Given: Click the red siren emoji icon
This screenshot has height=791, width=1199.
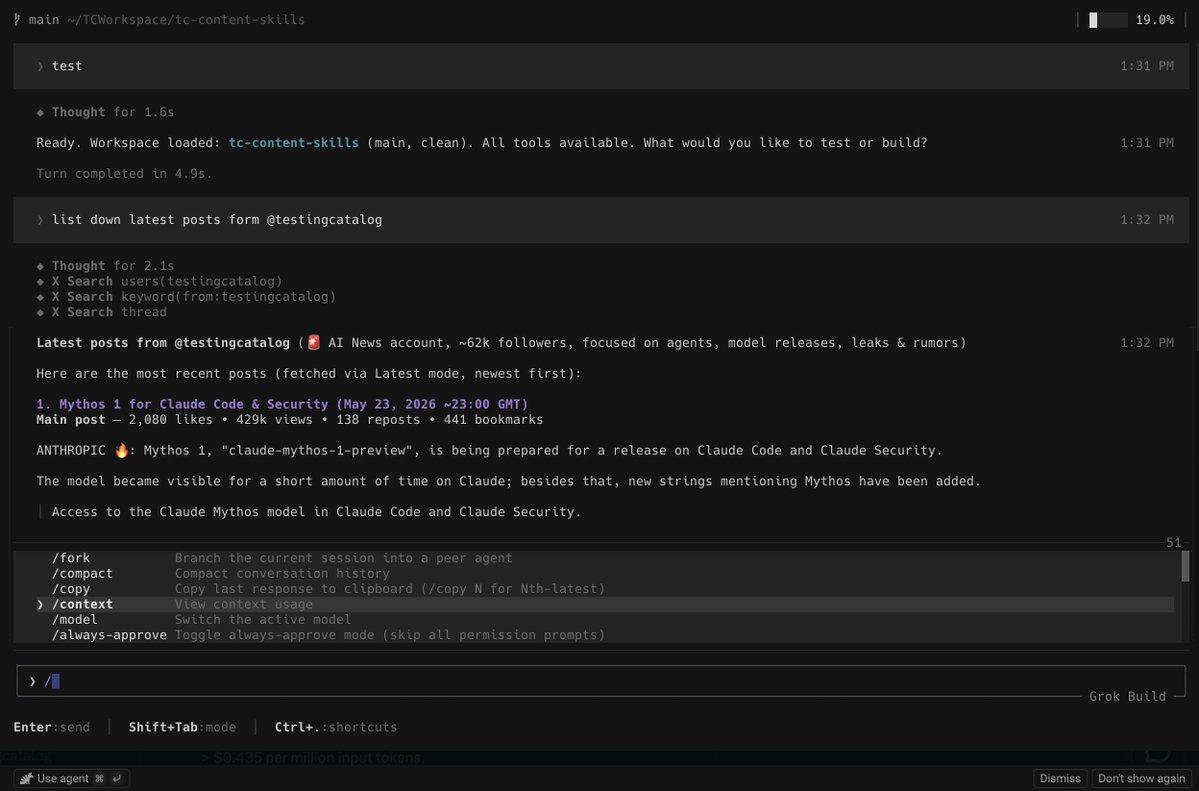Looking at the screenshot, I should coord(314,343).
